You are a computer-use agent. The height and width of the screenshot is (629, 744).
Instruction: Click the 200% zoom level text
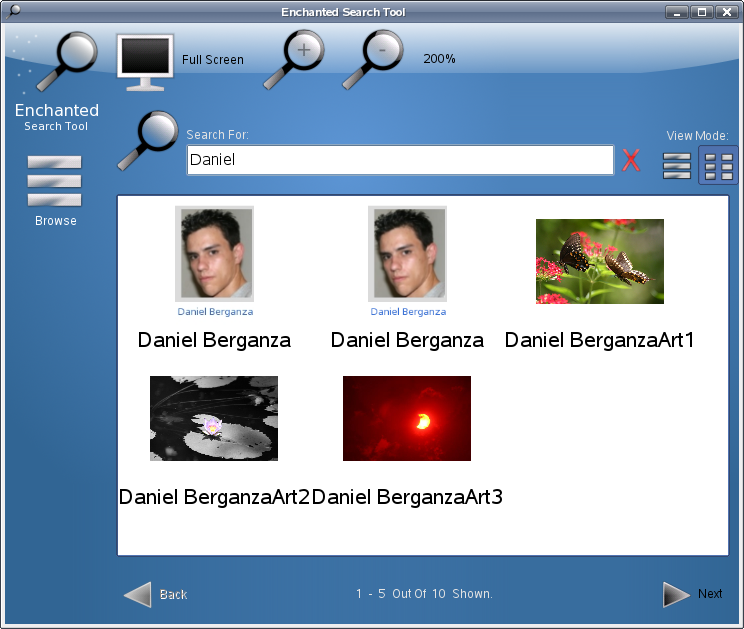click(439, 59)
